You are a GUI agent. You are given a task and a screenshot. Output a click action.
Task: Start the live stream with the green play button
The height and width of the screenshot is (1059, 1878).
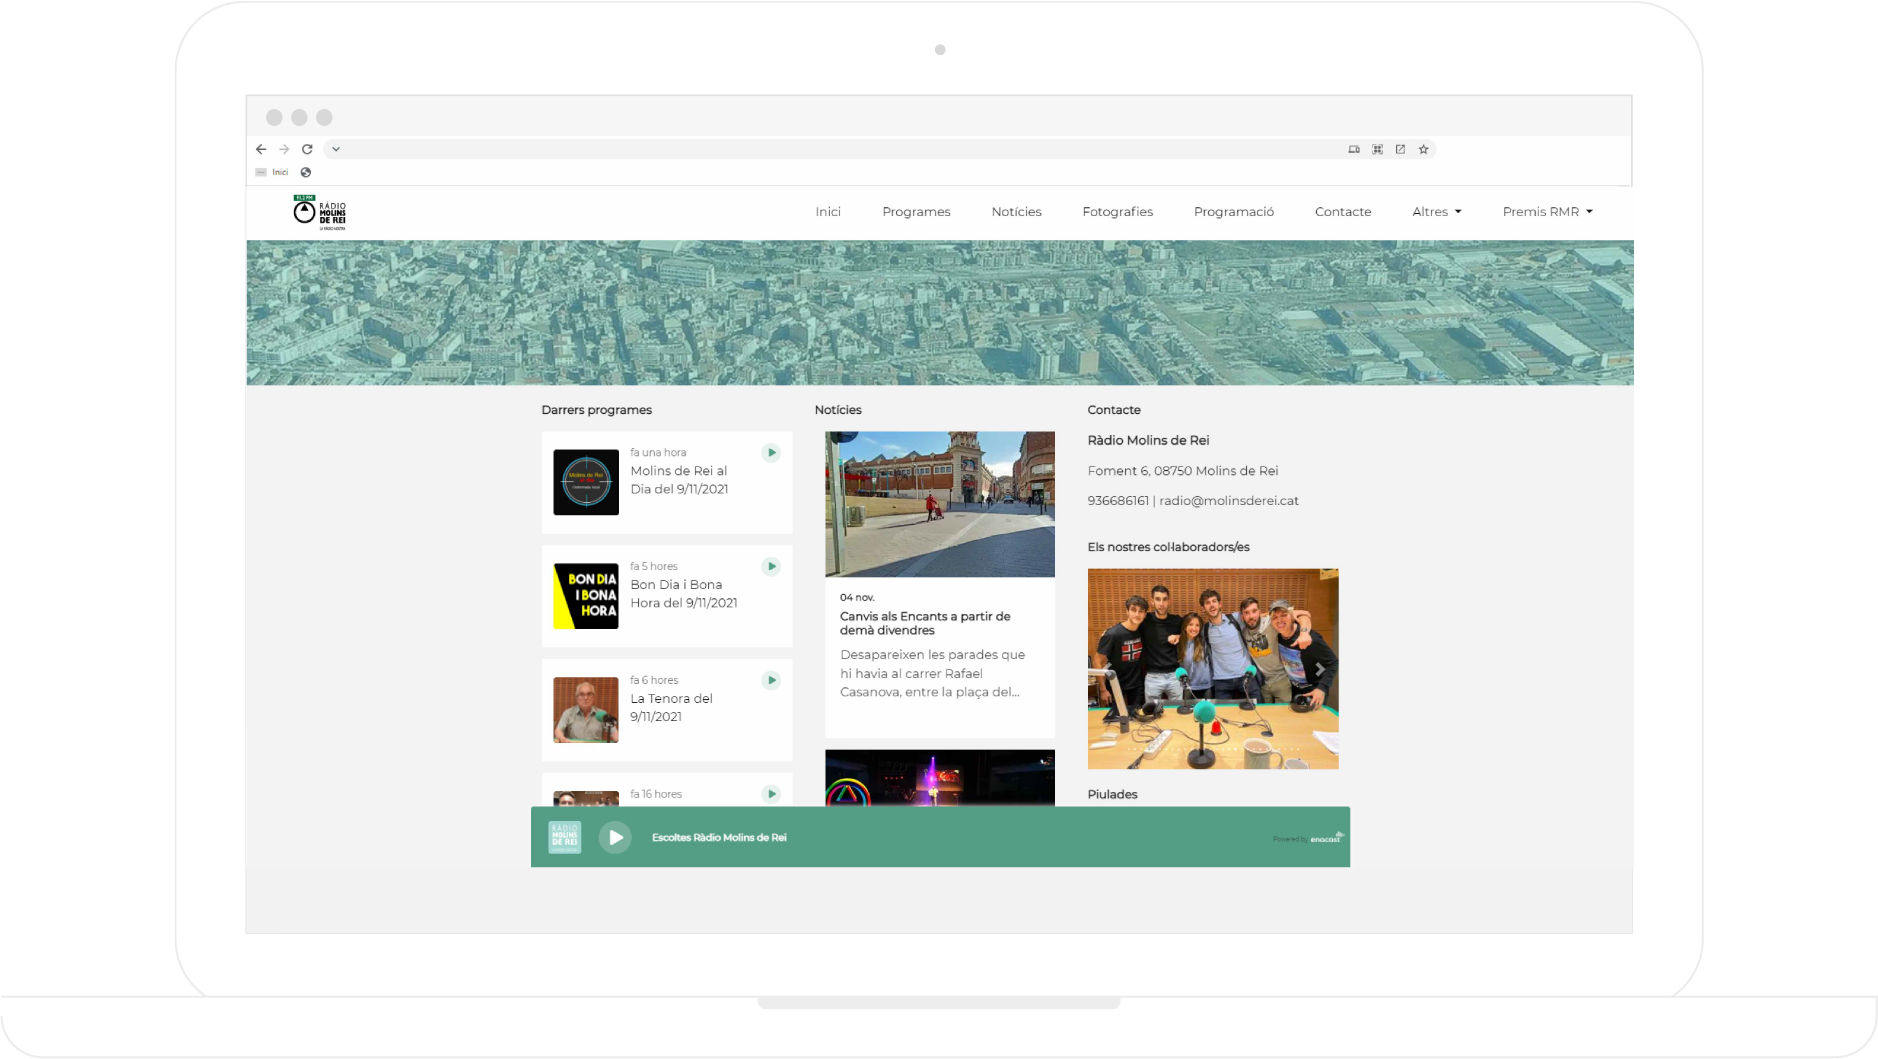click(616, 837)
